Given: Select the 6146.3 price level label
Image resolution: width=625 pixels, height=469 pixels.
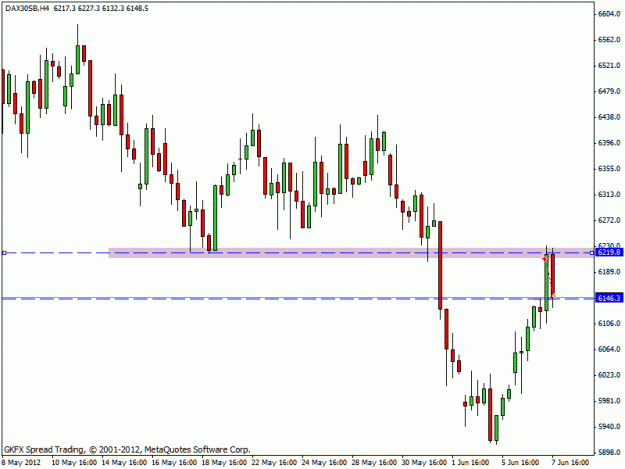Looking at the screenshot, I should [609, 298].
